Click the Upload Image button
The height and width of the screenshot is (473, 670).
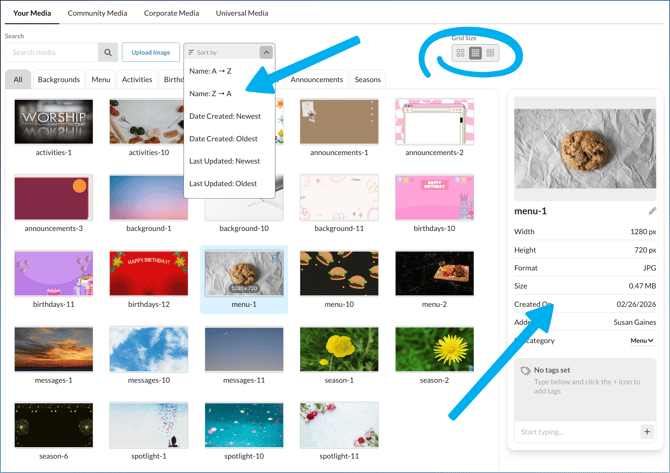150,52
